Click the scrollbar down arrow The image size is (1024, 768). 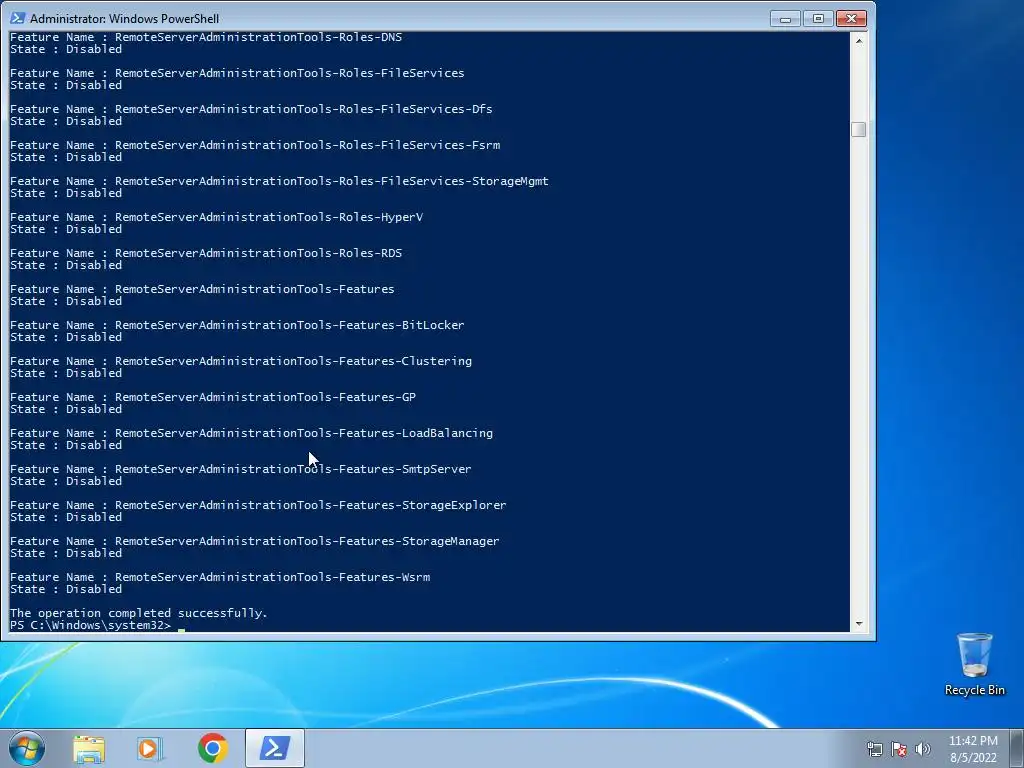click(859, 624)
